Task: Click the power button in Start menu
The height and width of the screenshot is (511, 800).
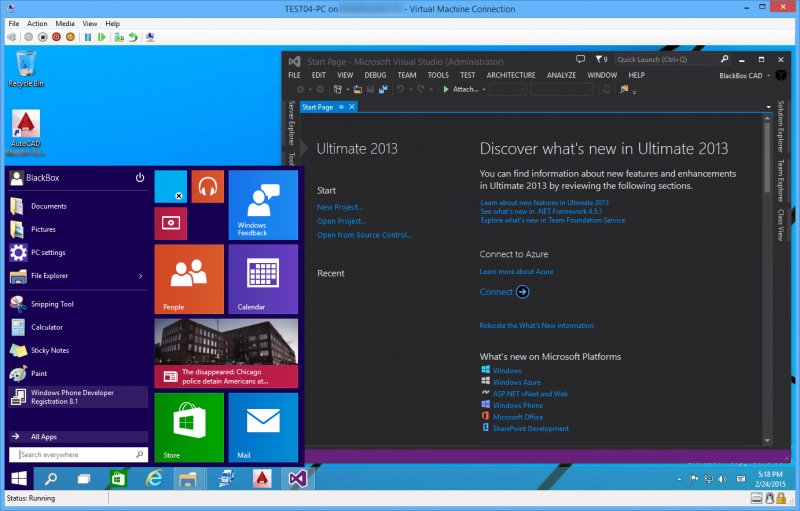Action: [140, 177]
